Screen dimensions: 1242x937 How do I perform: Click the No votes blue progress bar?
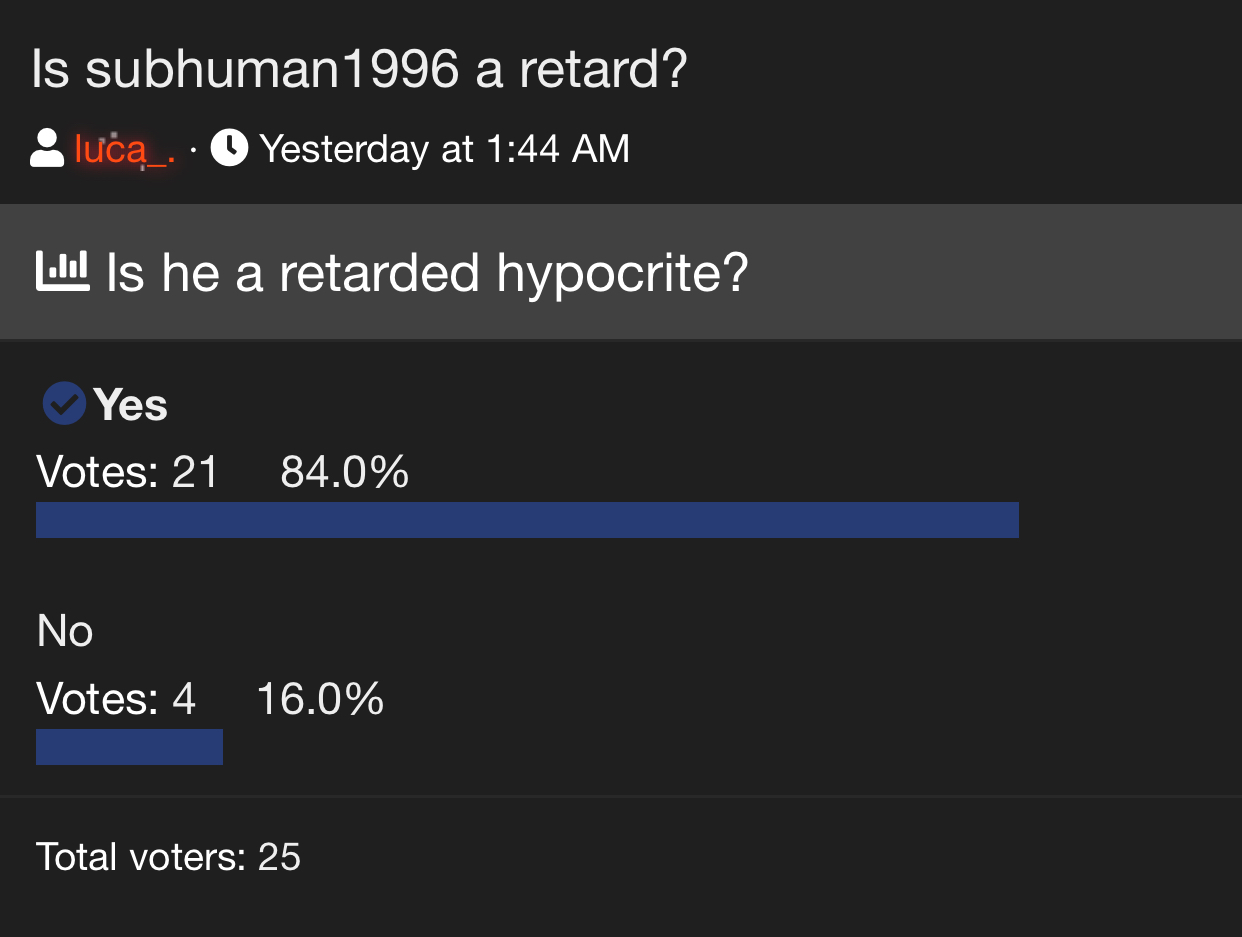pos(129,747)
